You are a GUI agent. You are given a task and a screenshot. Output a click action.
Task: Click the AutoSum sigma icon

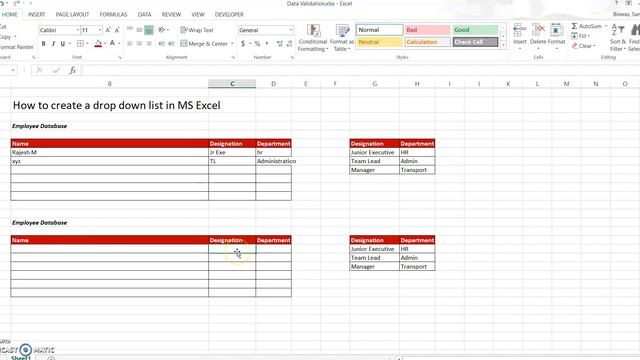tap(574, 26)
